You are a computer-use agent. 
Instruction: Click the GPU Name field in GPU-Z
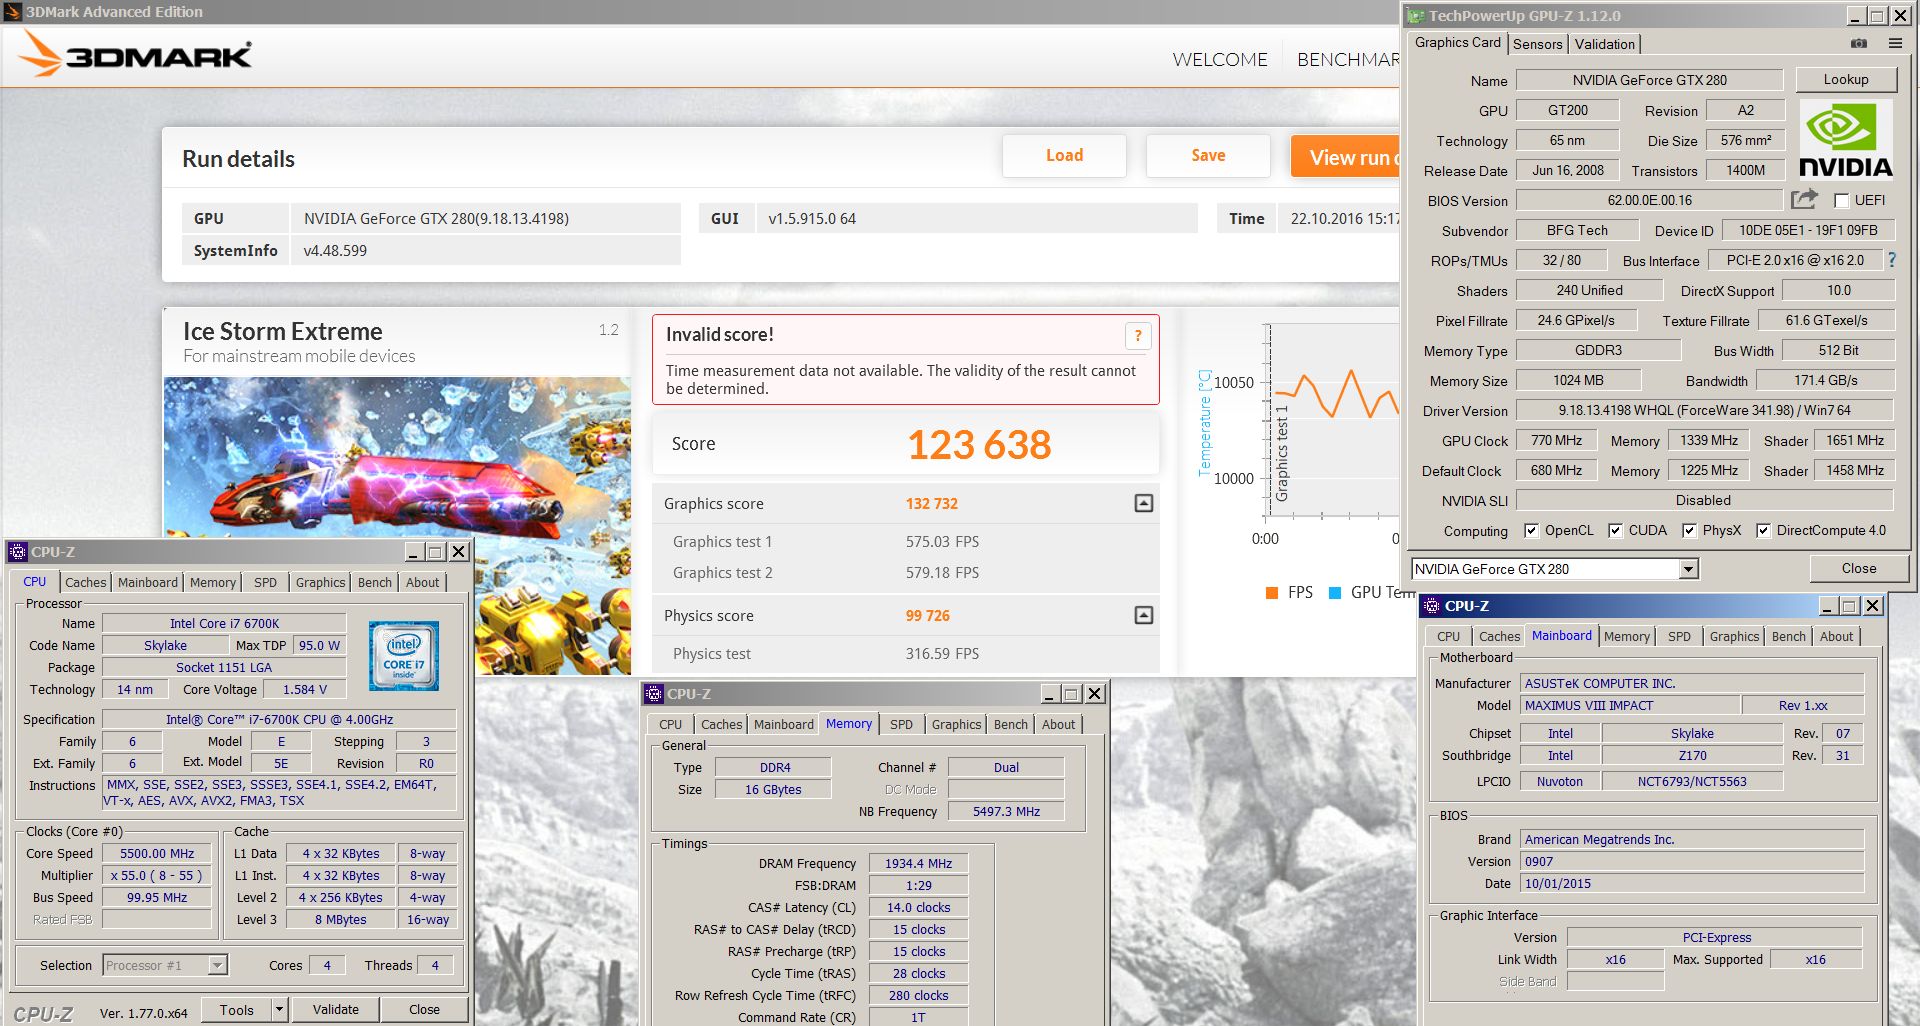pos(1649,80)
